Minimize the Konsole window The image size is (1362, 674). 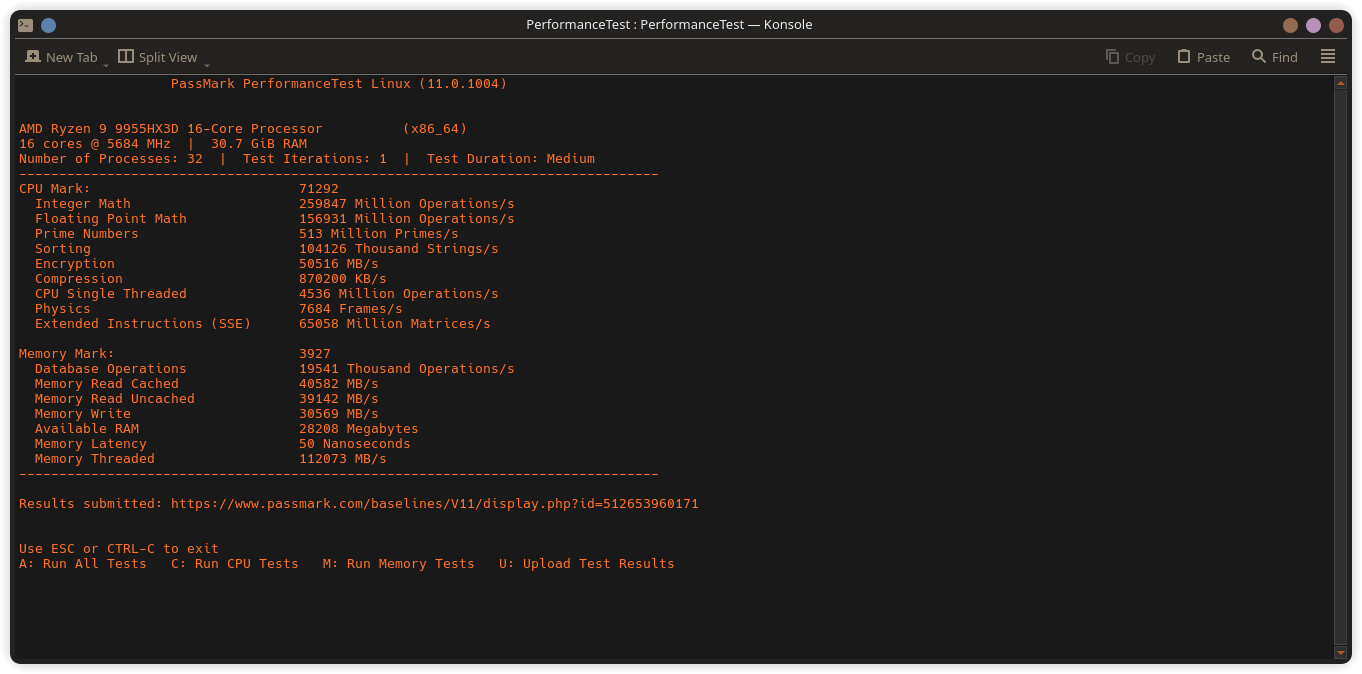coord(1290,25)
